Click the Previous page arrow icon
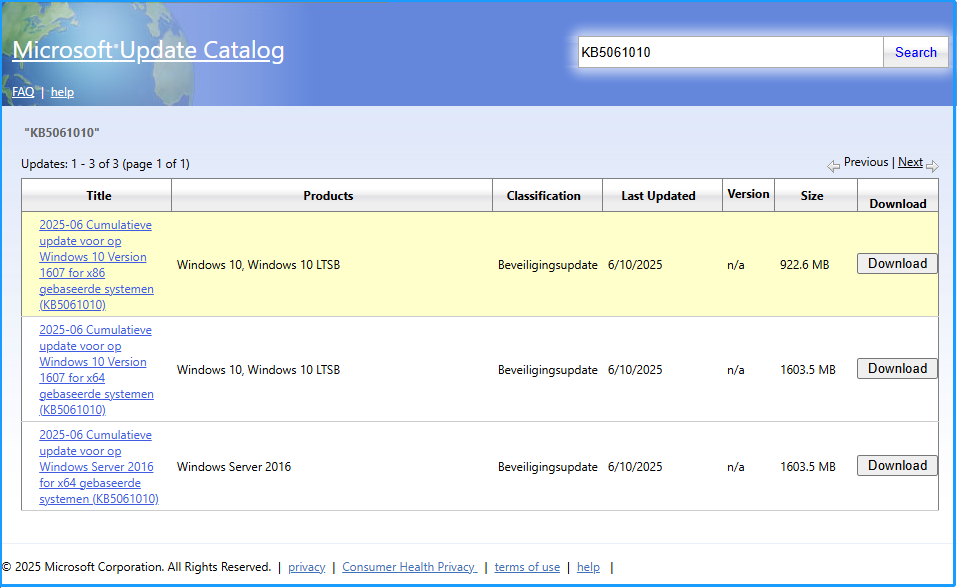The image size is (957, 588). (x=833, y=166)
